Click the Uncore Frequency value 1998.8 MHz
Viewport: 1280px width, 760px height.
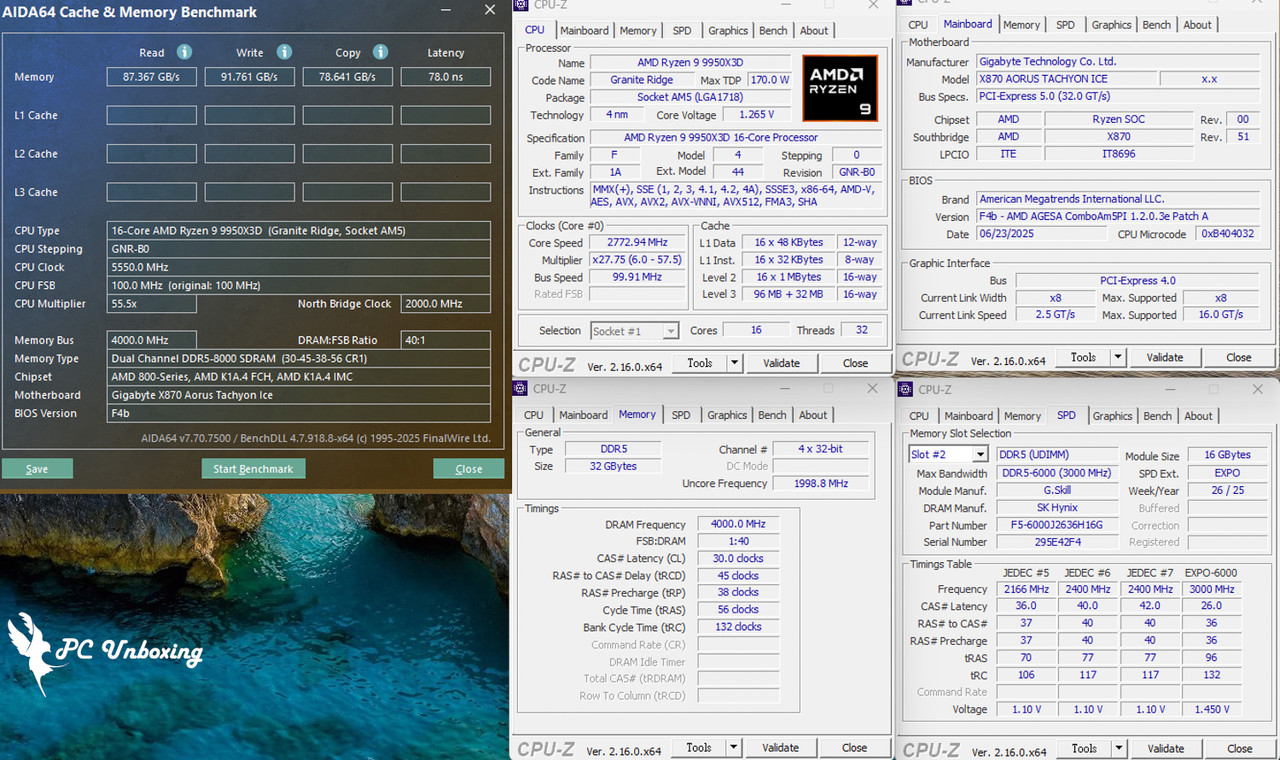tap(821, 483)
